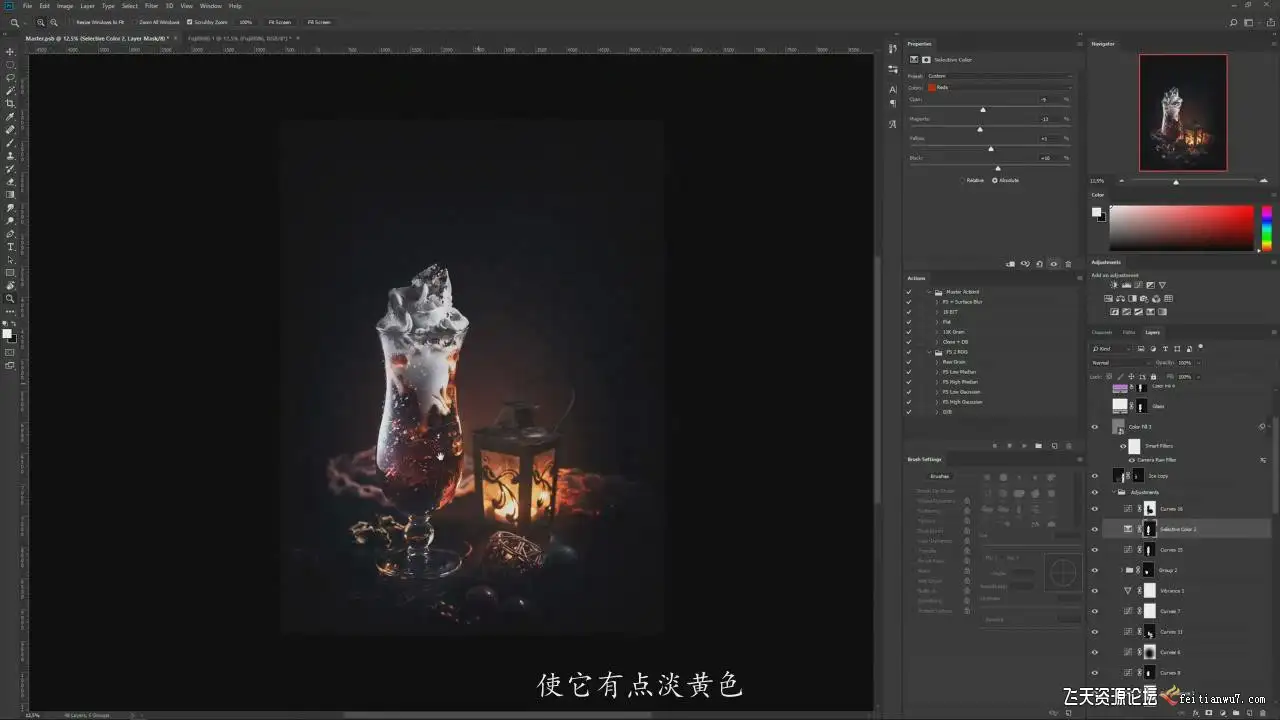Select the Clone Stamp tool
Screen dimensions: 1280x720
pyautogui.click(x=10, y=156)
